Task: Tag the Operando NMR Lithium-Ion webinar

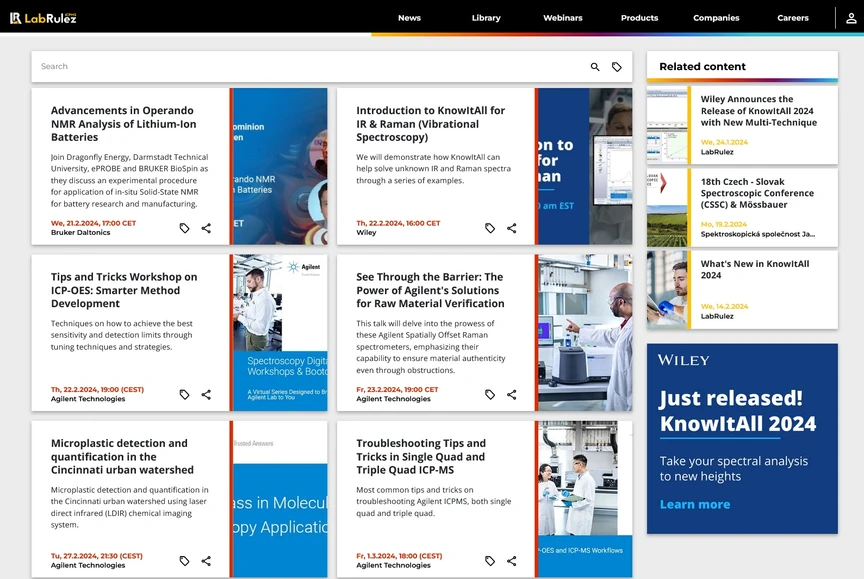Action: point(185,228)
